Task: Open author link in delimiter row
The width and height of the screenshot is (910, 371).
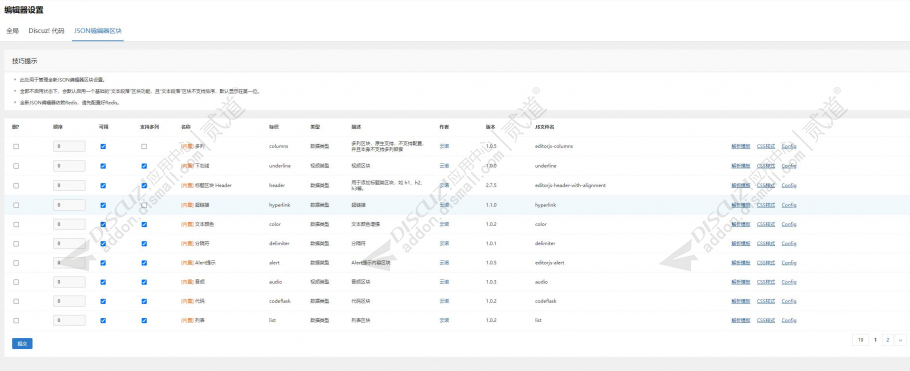Action: point(444,244)
